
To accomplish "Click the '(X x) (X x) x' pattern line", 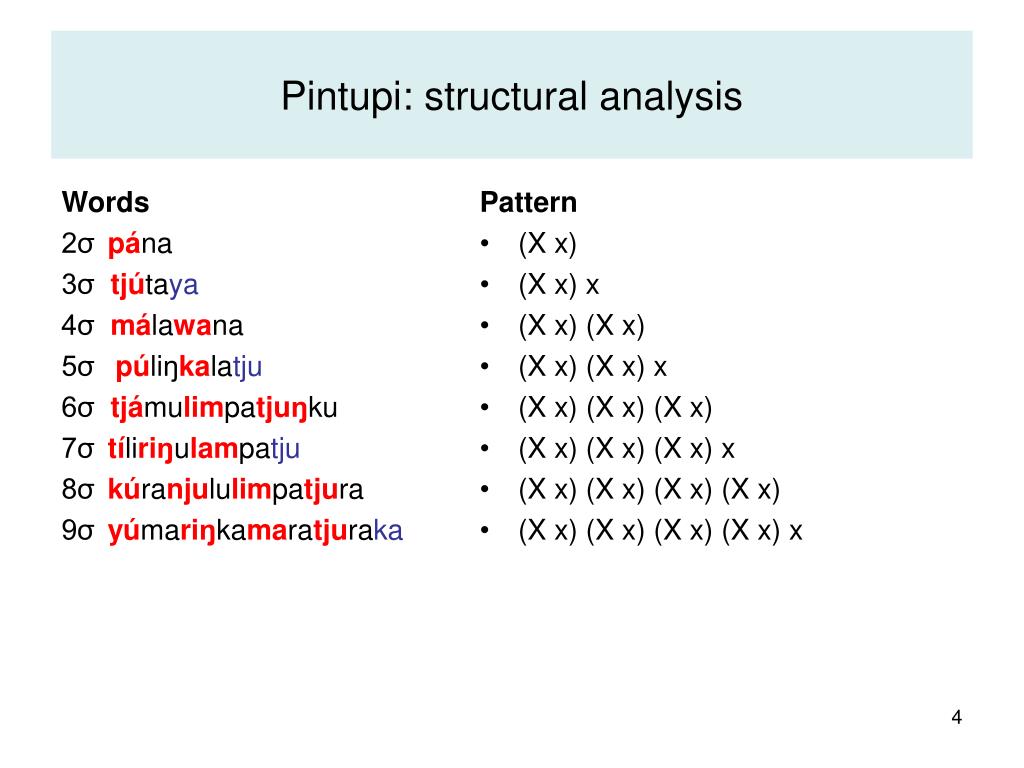I will (593, 367).
